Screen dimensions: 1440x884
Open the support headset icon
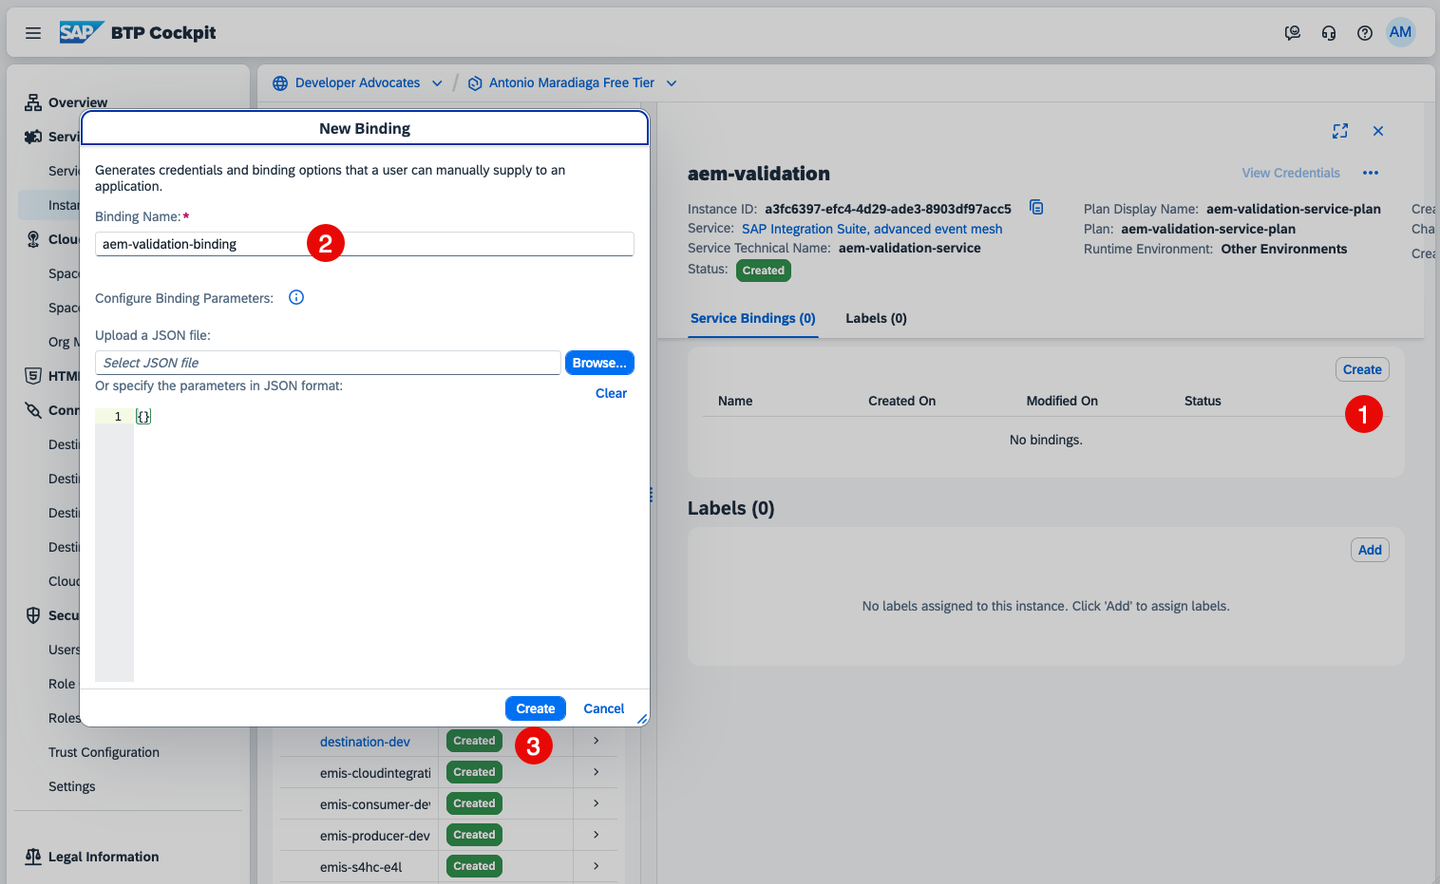click(x=1328, y=33)
